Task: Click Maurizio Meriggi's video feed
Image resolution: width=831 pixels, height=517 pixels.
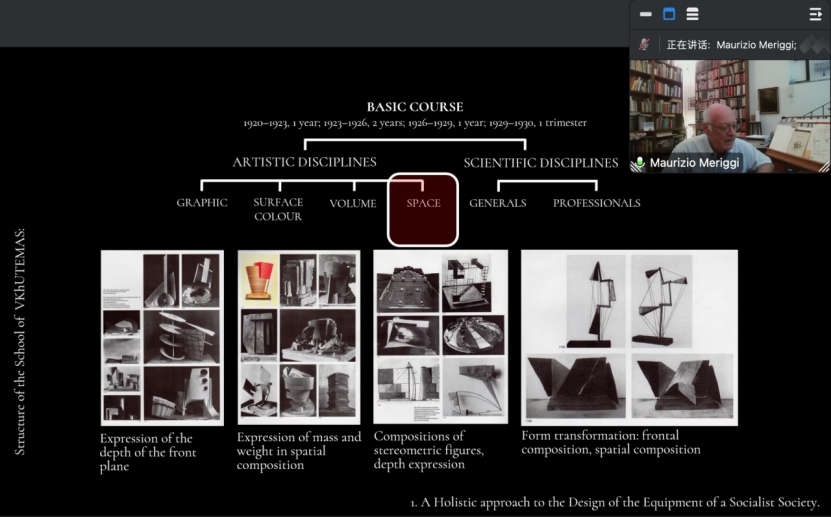Action: coord(730,116)
